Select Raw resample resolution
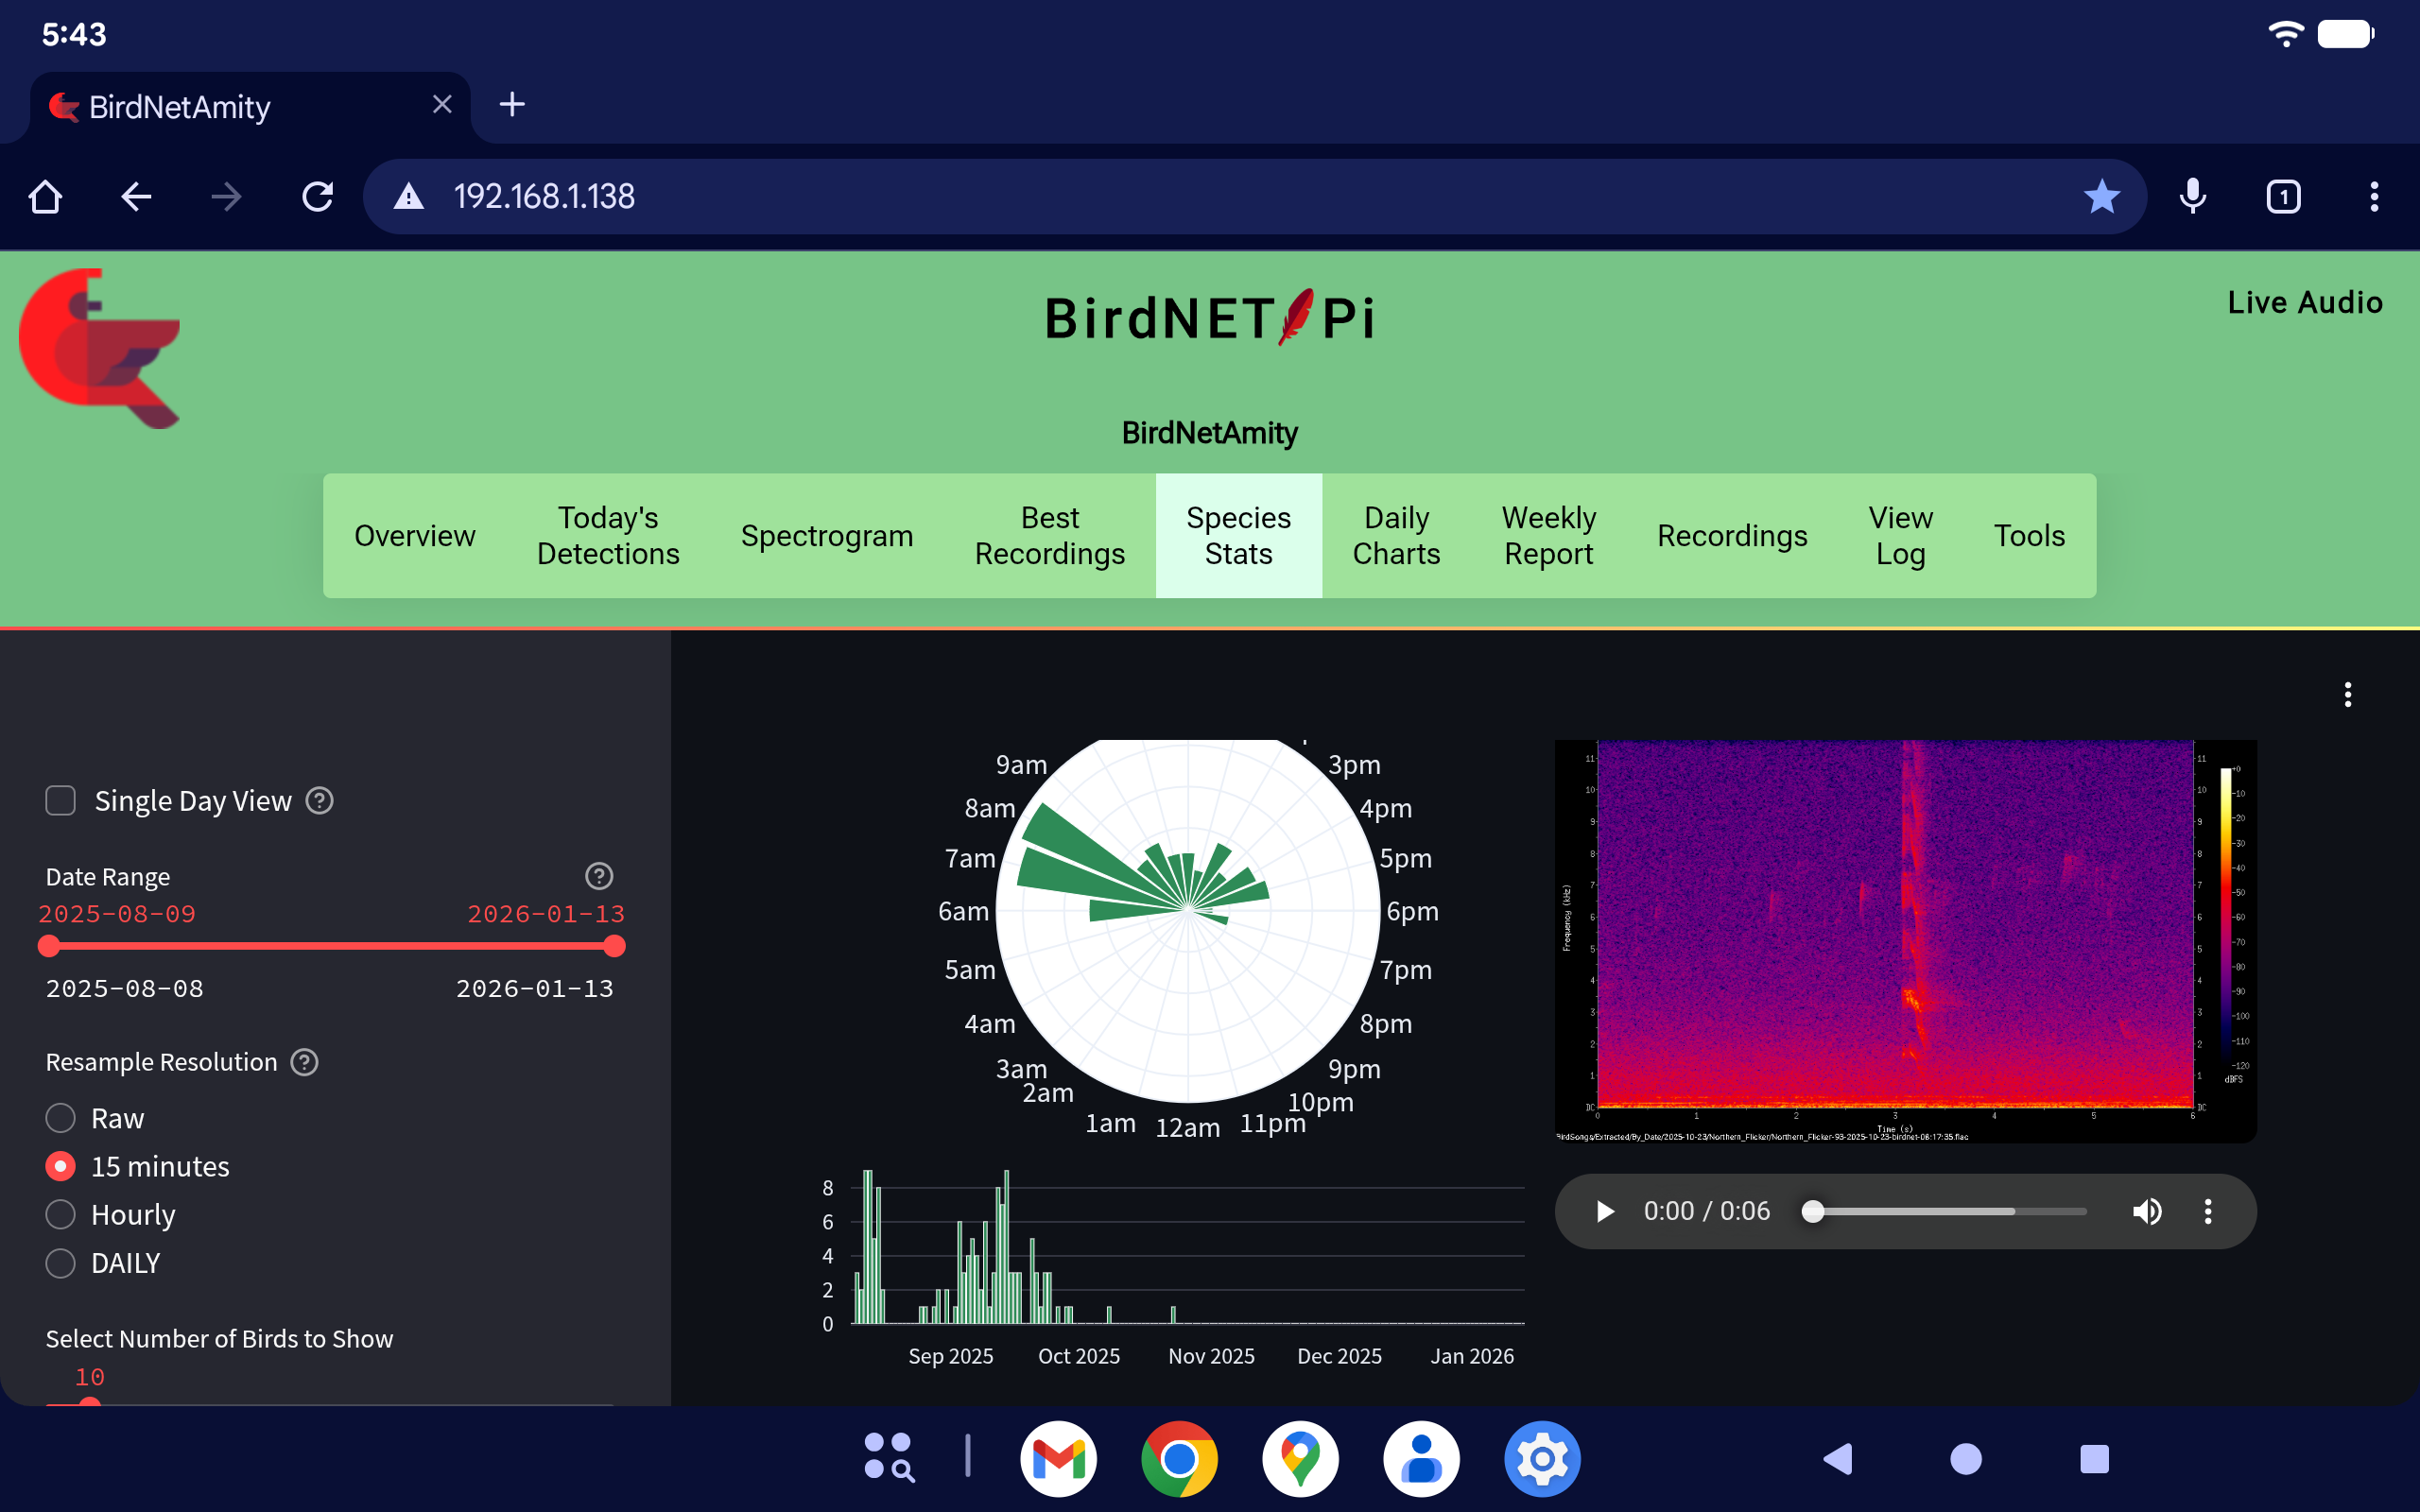Viewport: 2420px width, 1512px height. tap(61, 1118)
